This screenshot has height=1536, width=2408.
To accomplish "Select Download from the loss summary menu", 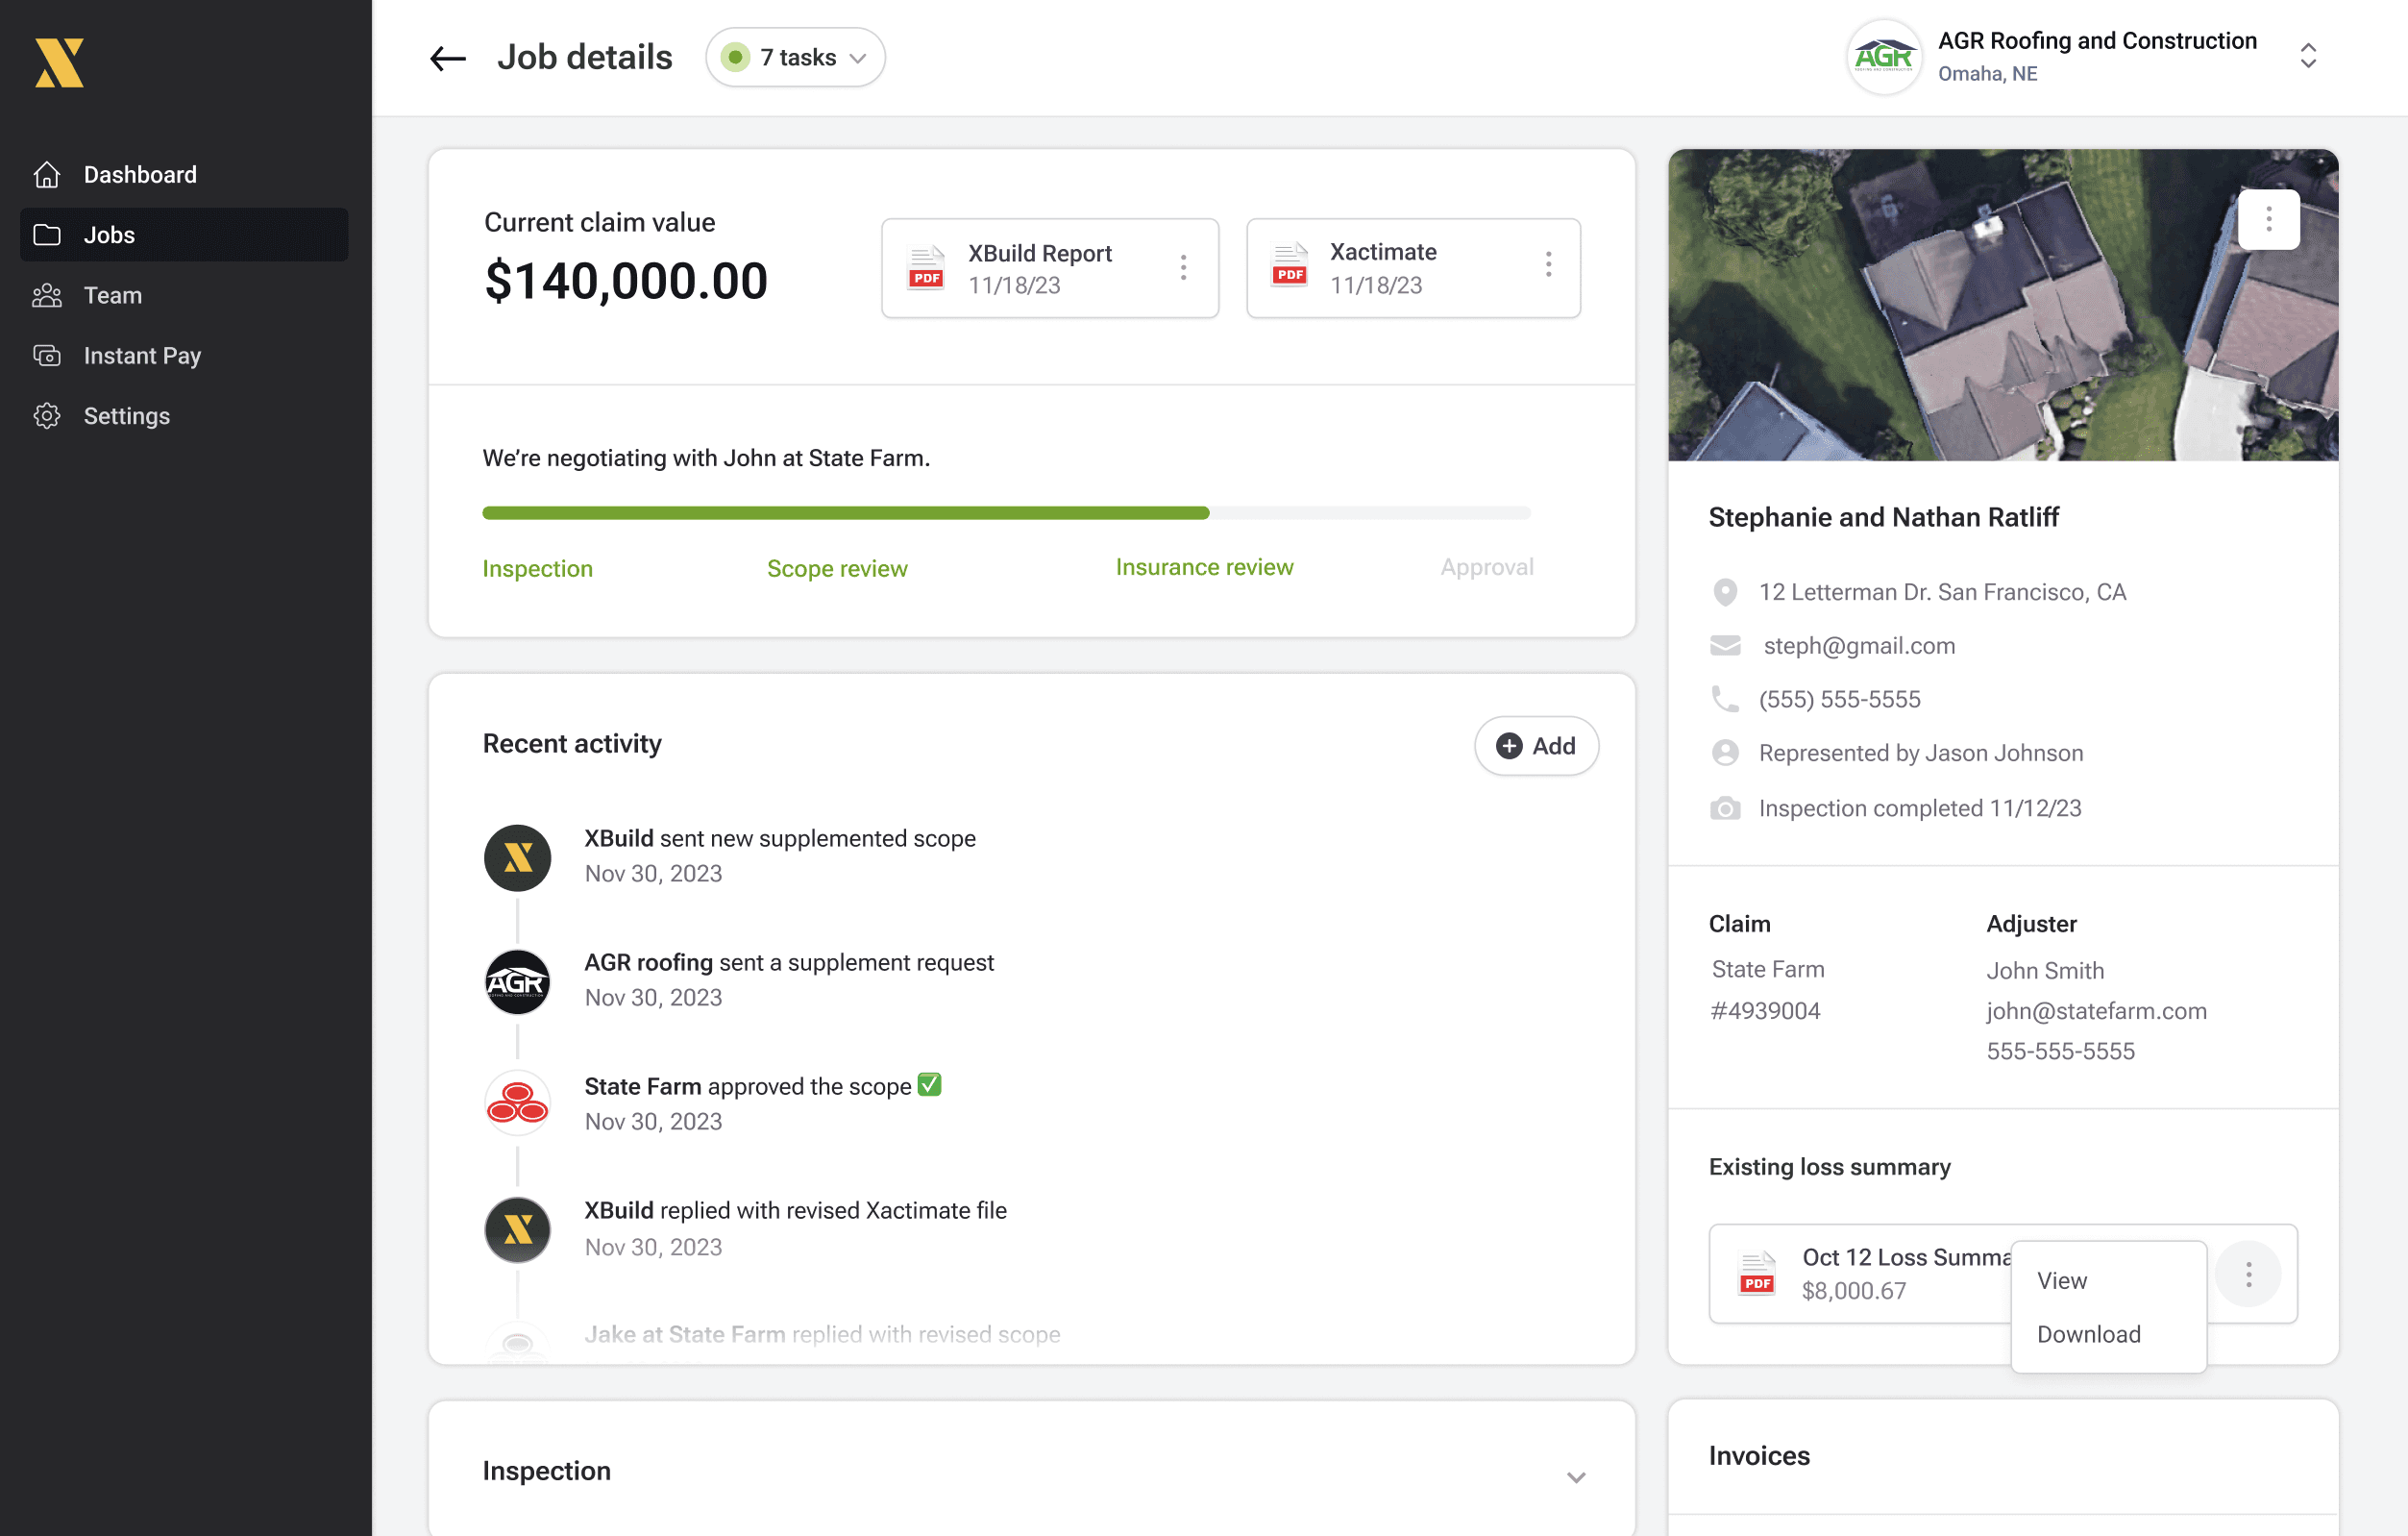I will (2088, 1334).
